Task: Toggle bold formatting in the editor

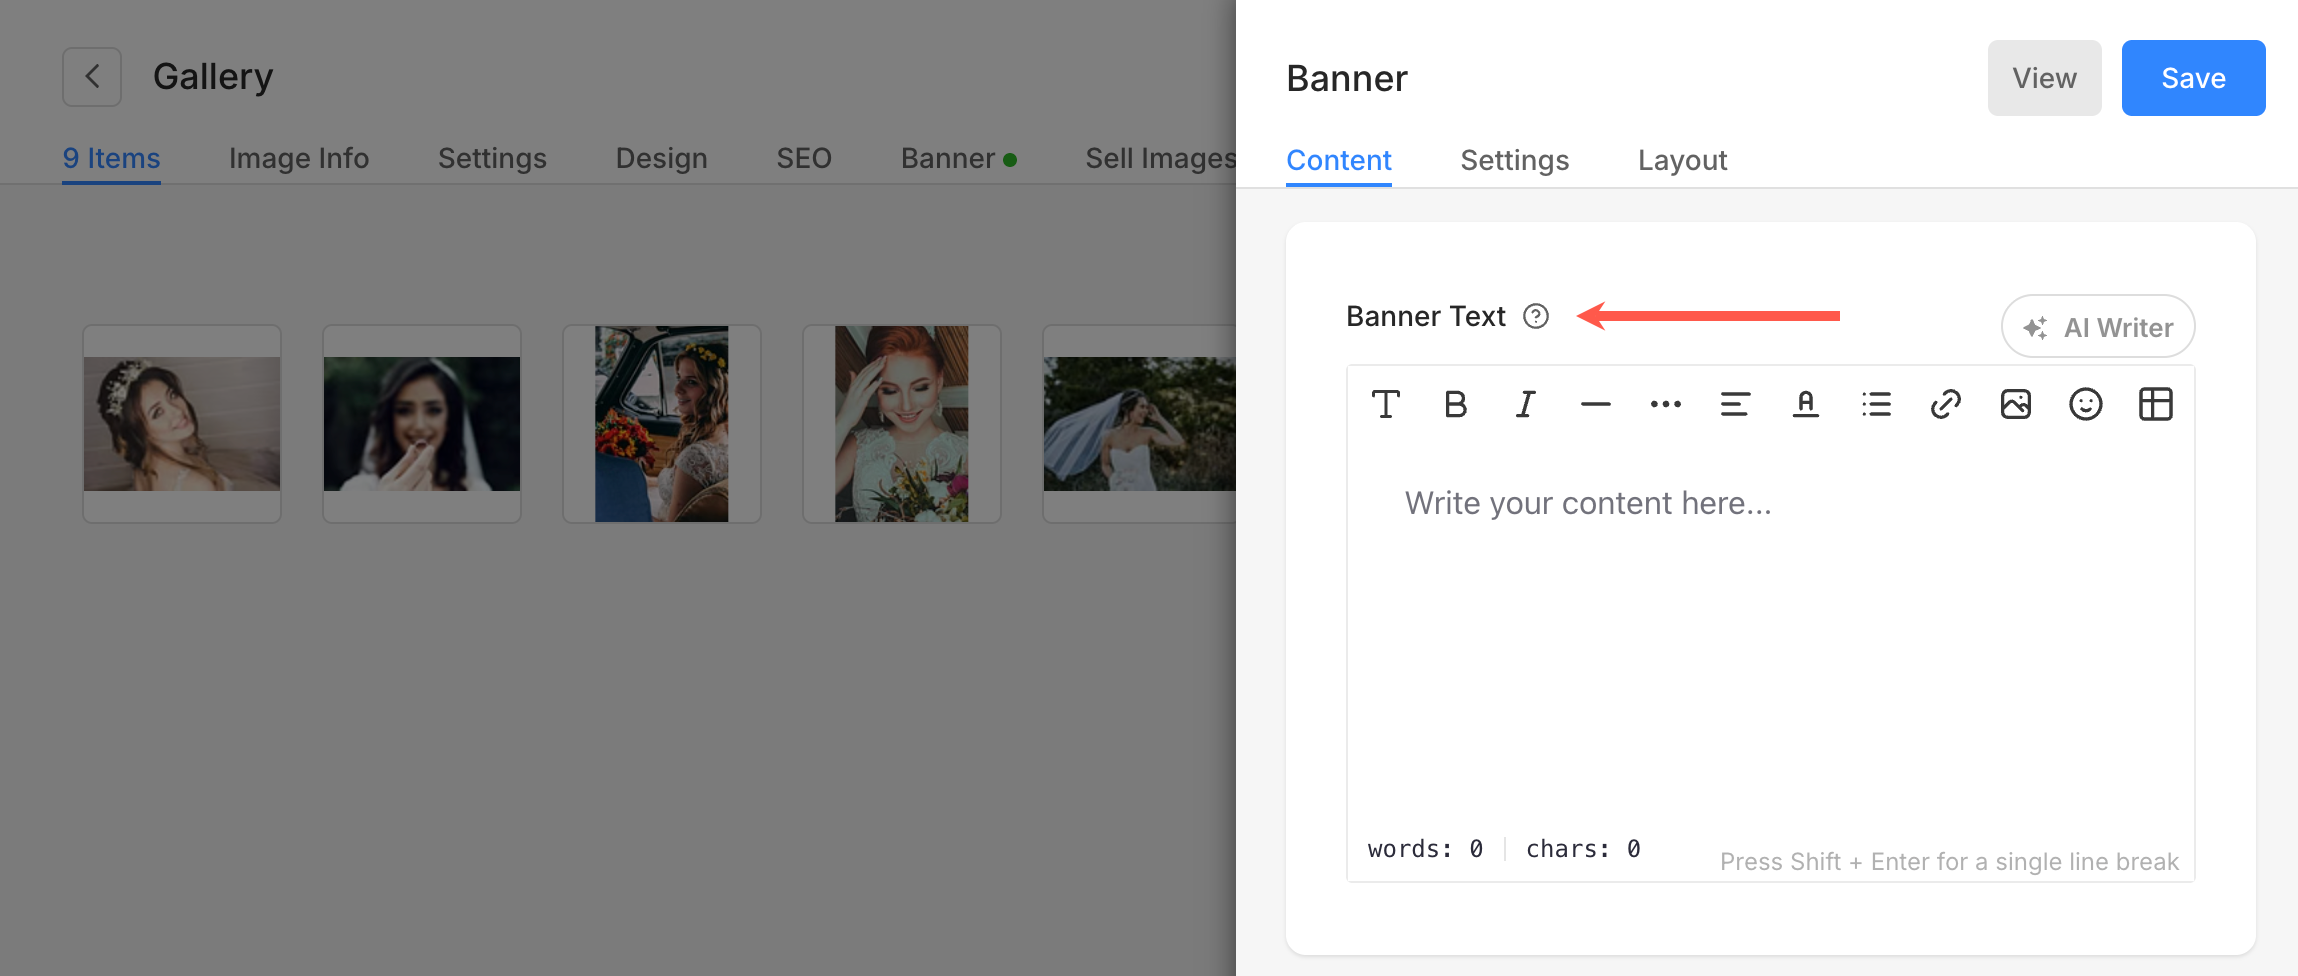Action: [x=1455, y=405]
